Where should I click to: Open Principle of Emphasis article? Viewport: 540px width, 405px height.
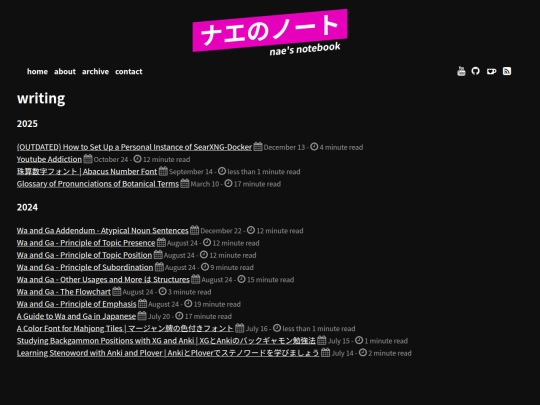76,304
